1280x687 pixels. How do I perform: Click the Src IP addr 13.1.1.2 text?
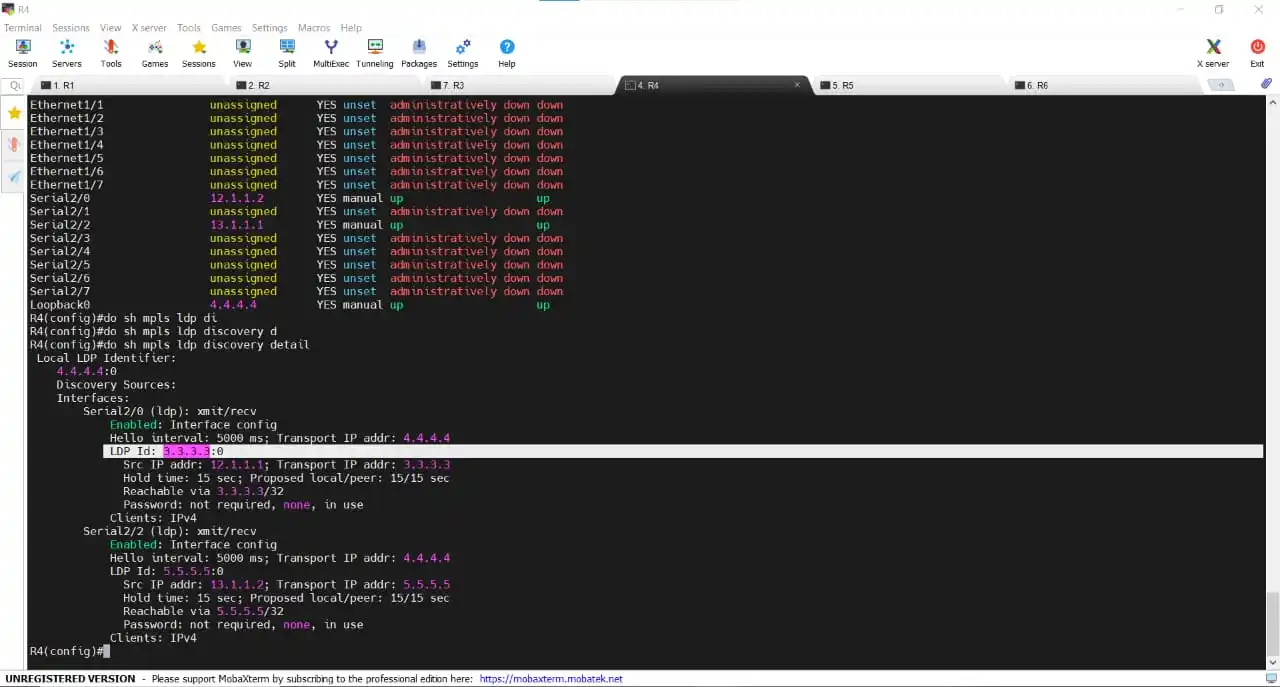196,585
